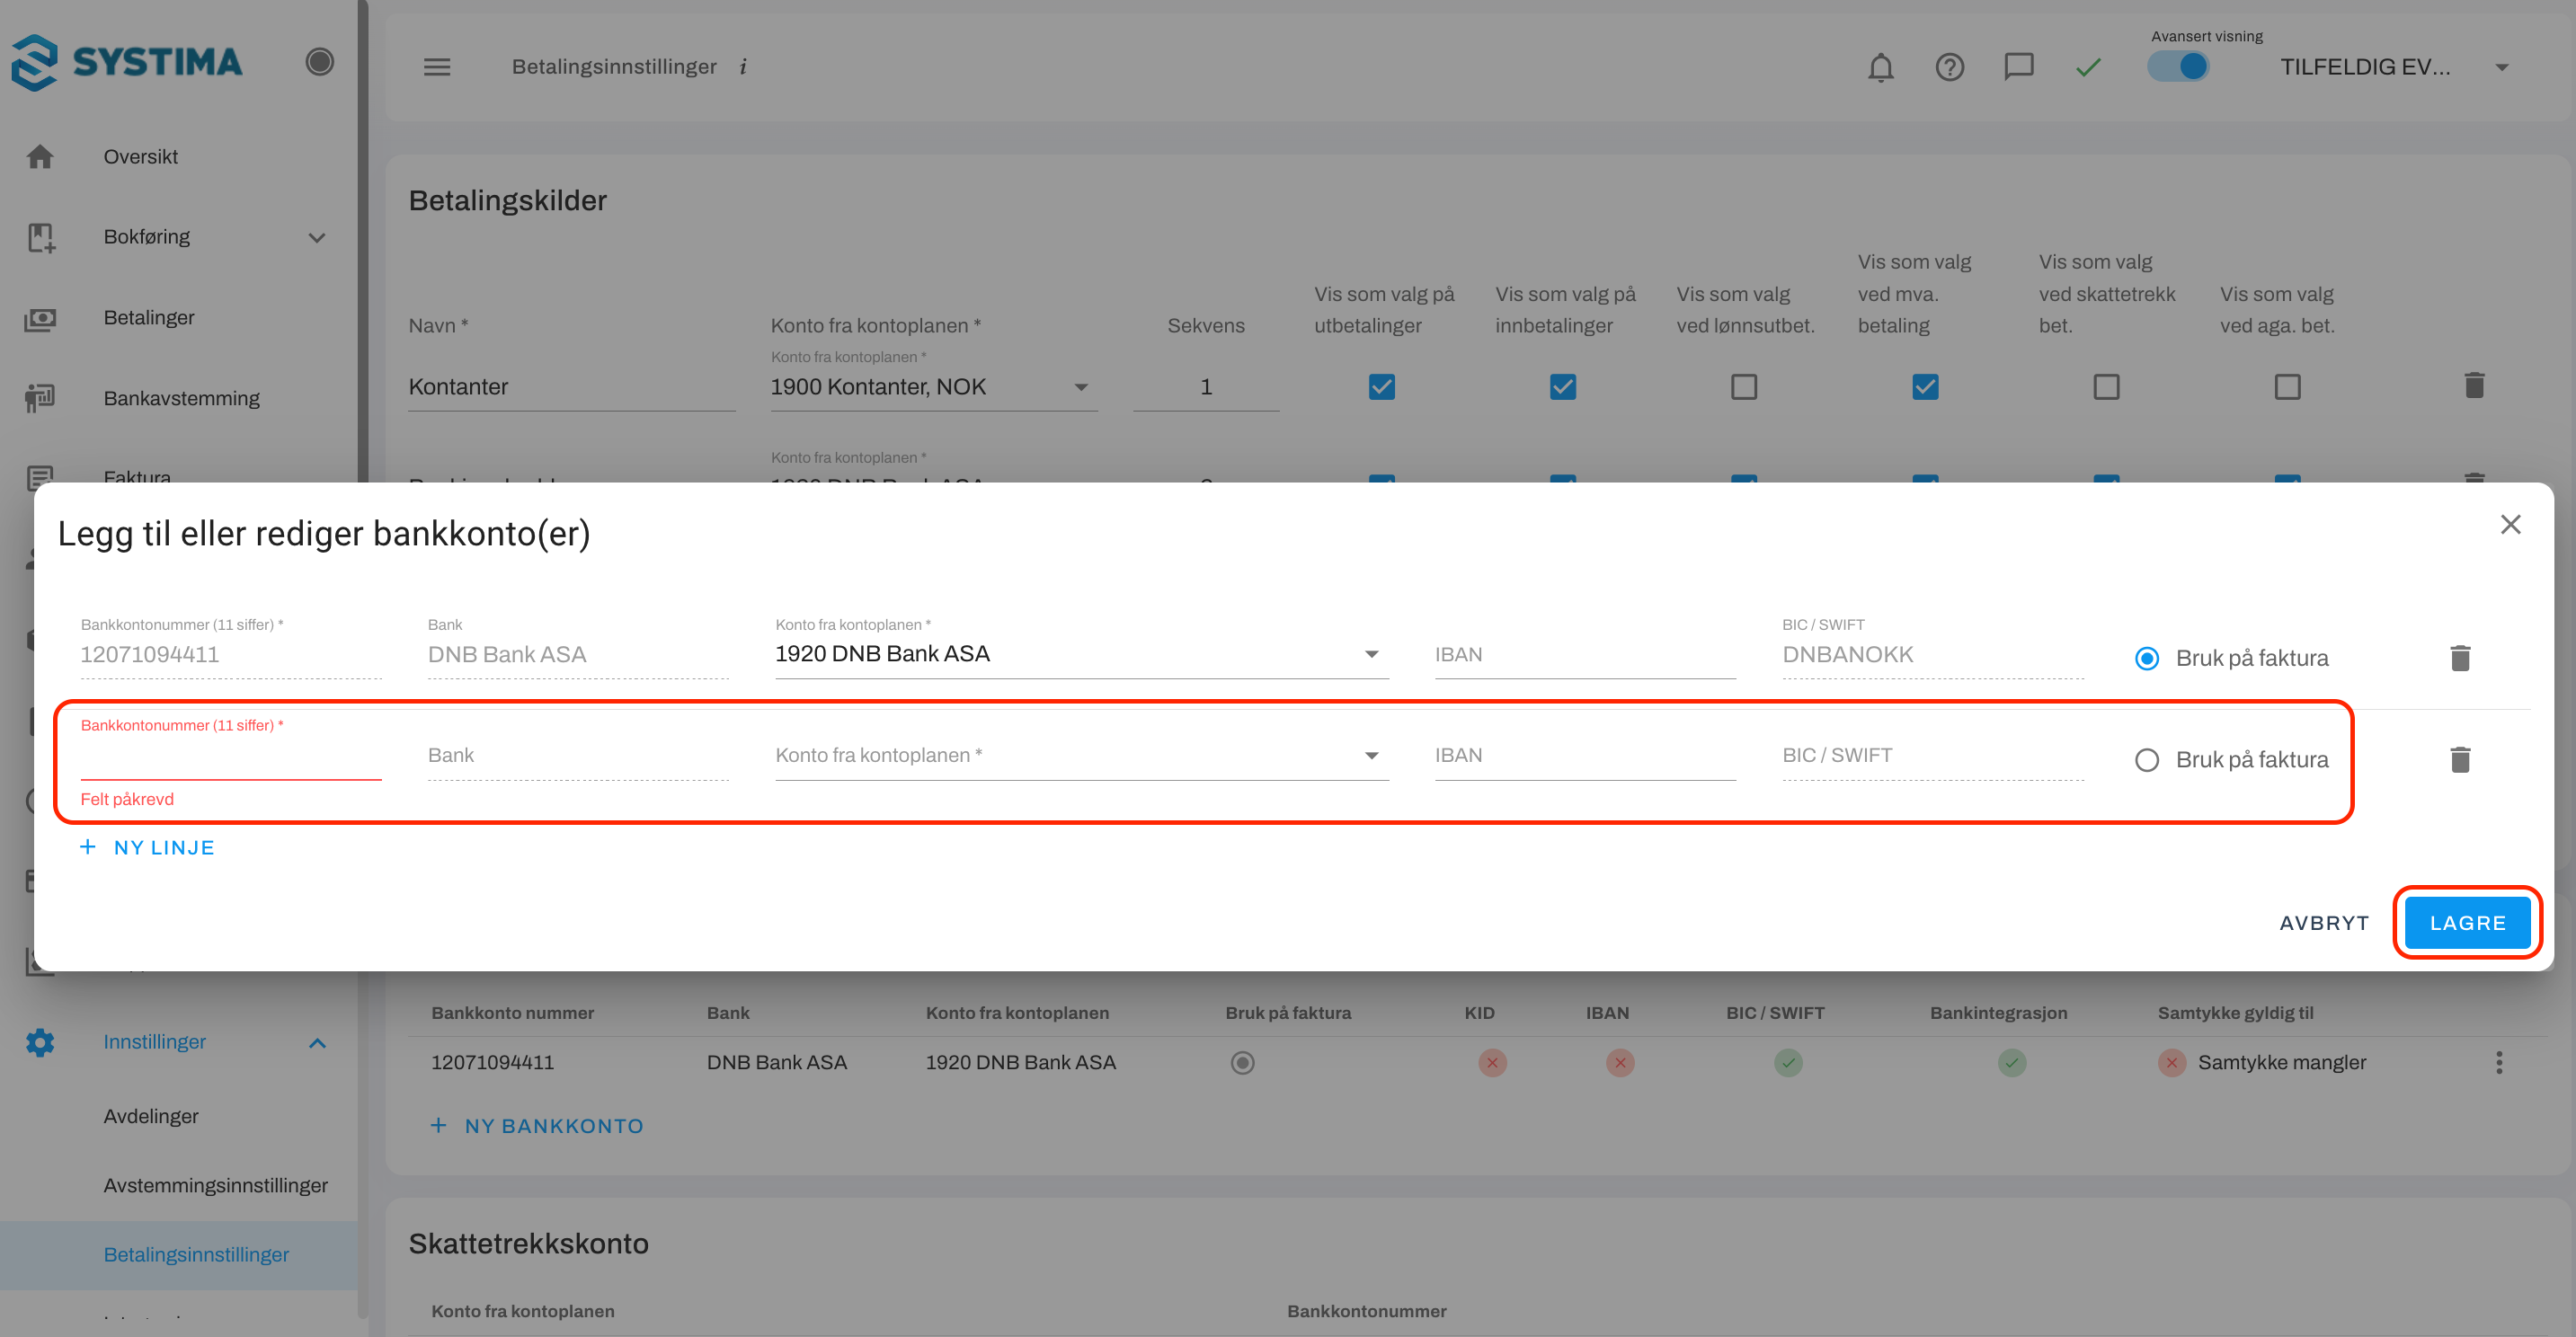Open the help question mark icon

pyautogui.click(x=1949, y=67)
